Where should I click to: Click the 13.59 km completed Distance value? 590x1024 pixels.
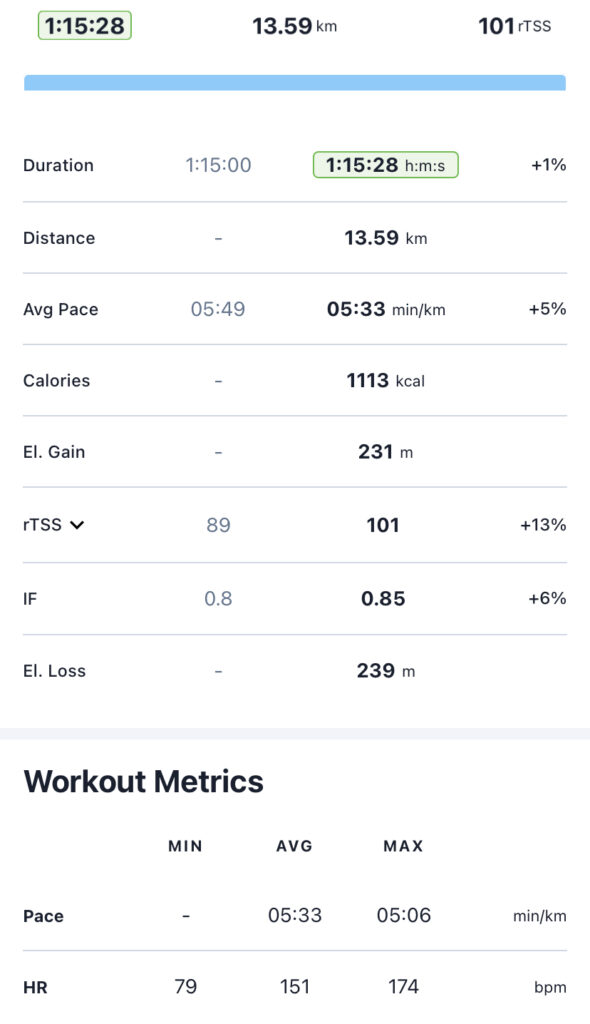(385, 238)
